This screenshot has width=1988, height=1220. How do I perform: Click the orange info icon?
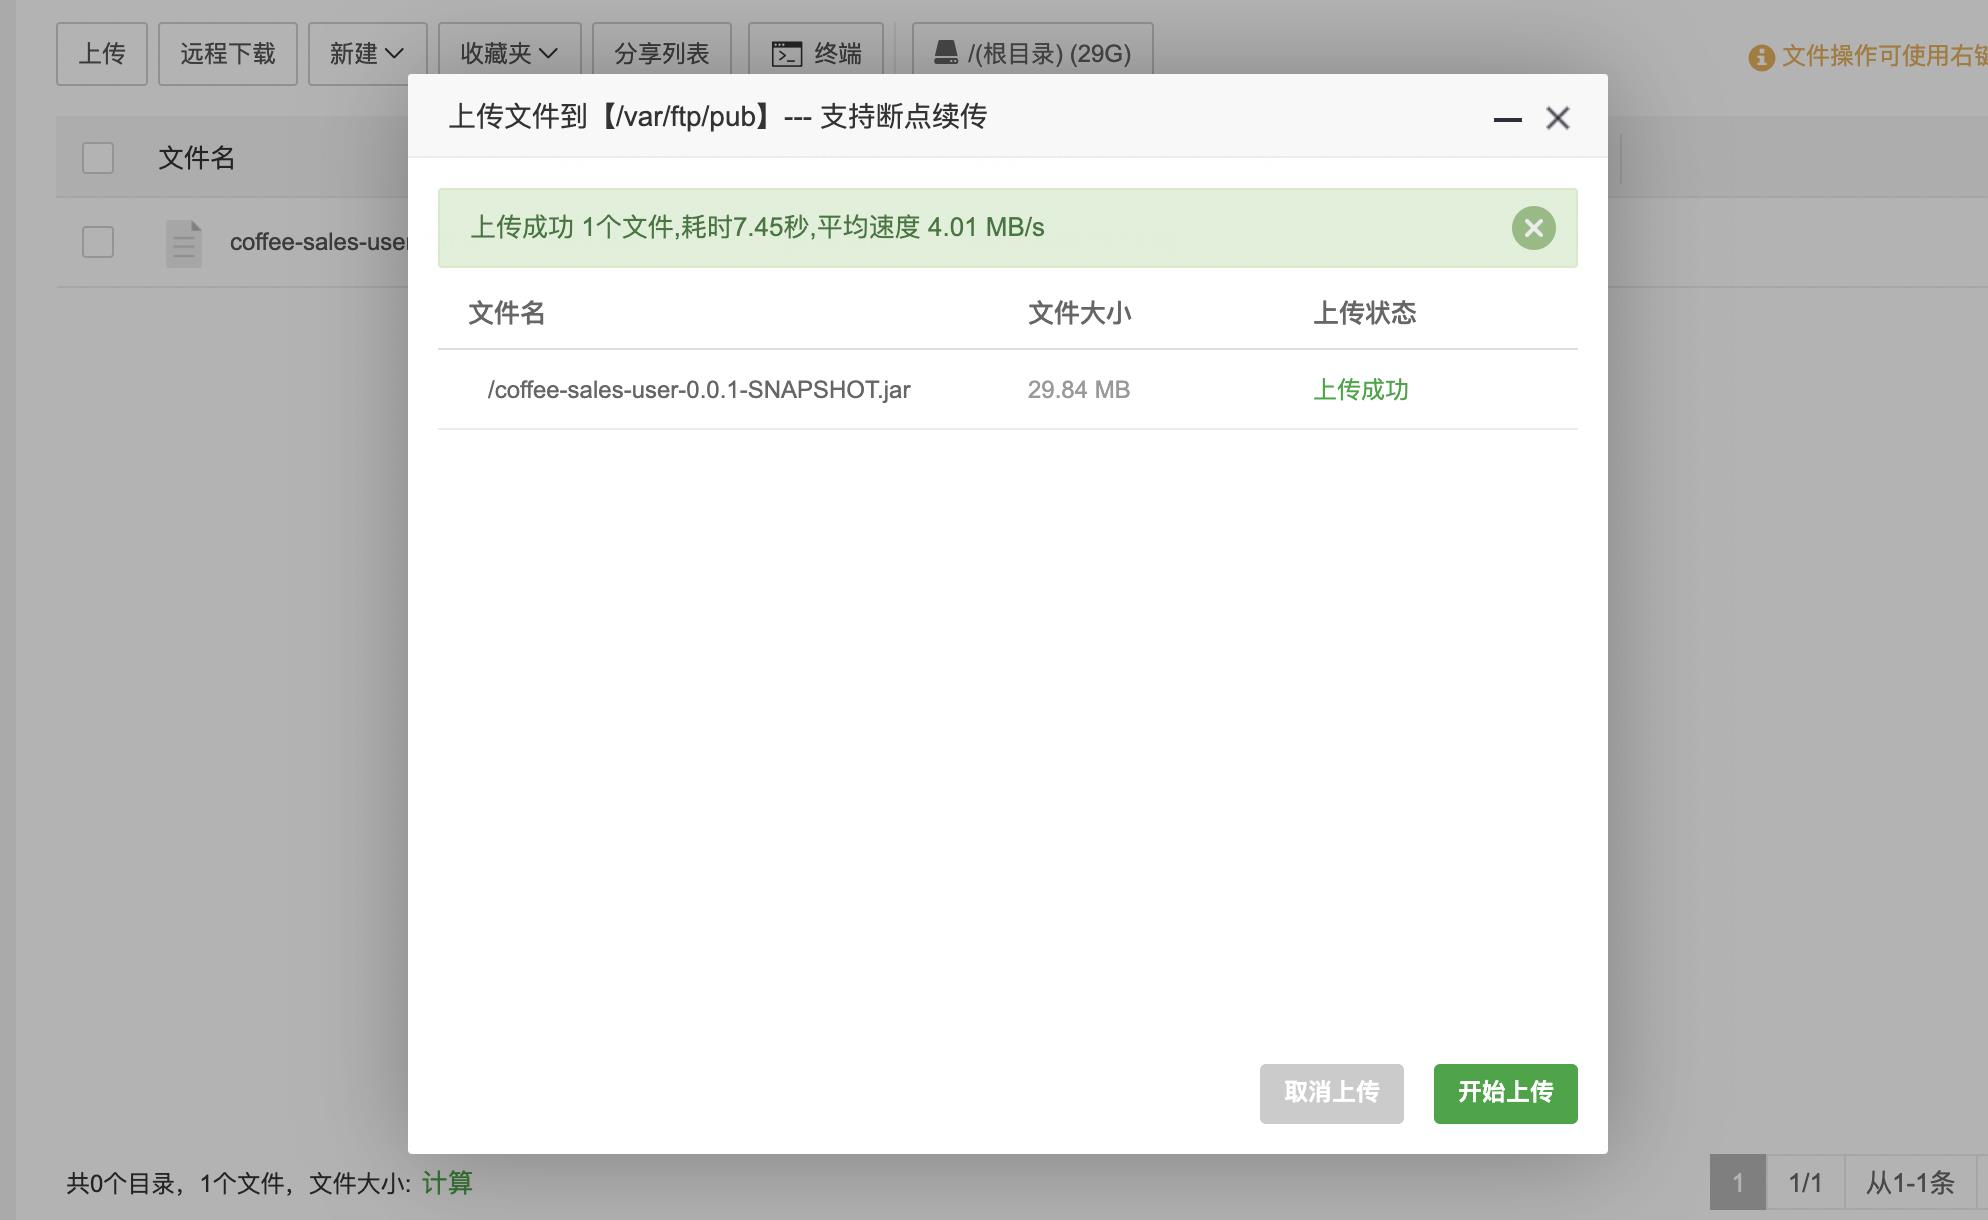1761,57
